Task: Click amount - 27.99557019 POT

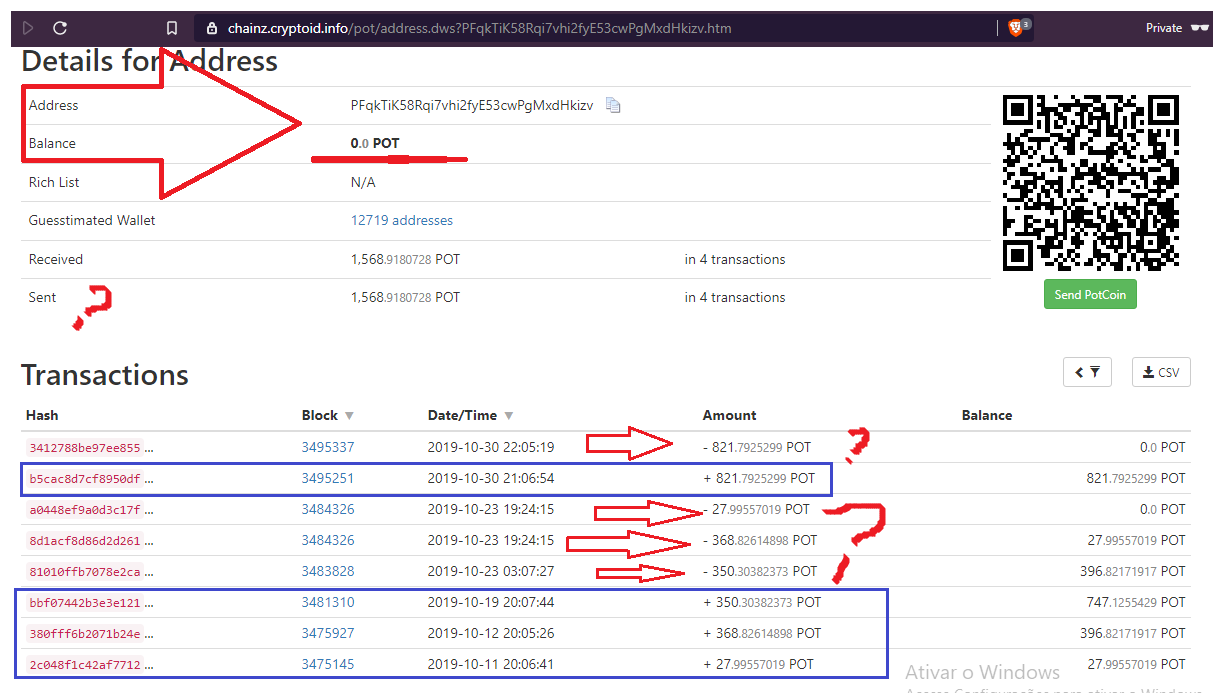Action: pyautogui.click(x=757, y=509)
